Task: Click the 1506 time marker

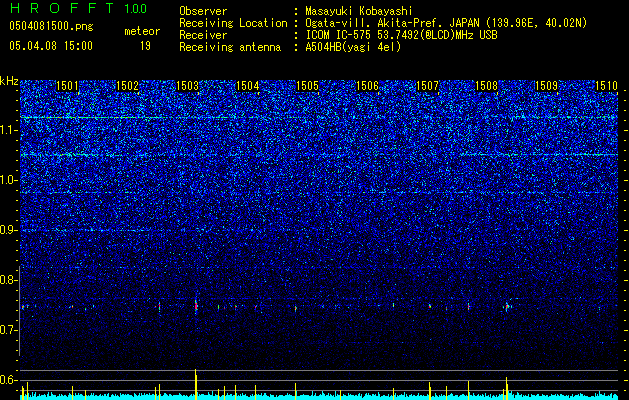Action: tap(367, 86)
